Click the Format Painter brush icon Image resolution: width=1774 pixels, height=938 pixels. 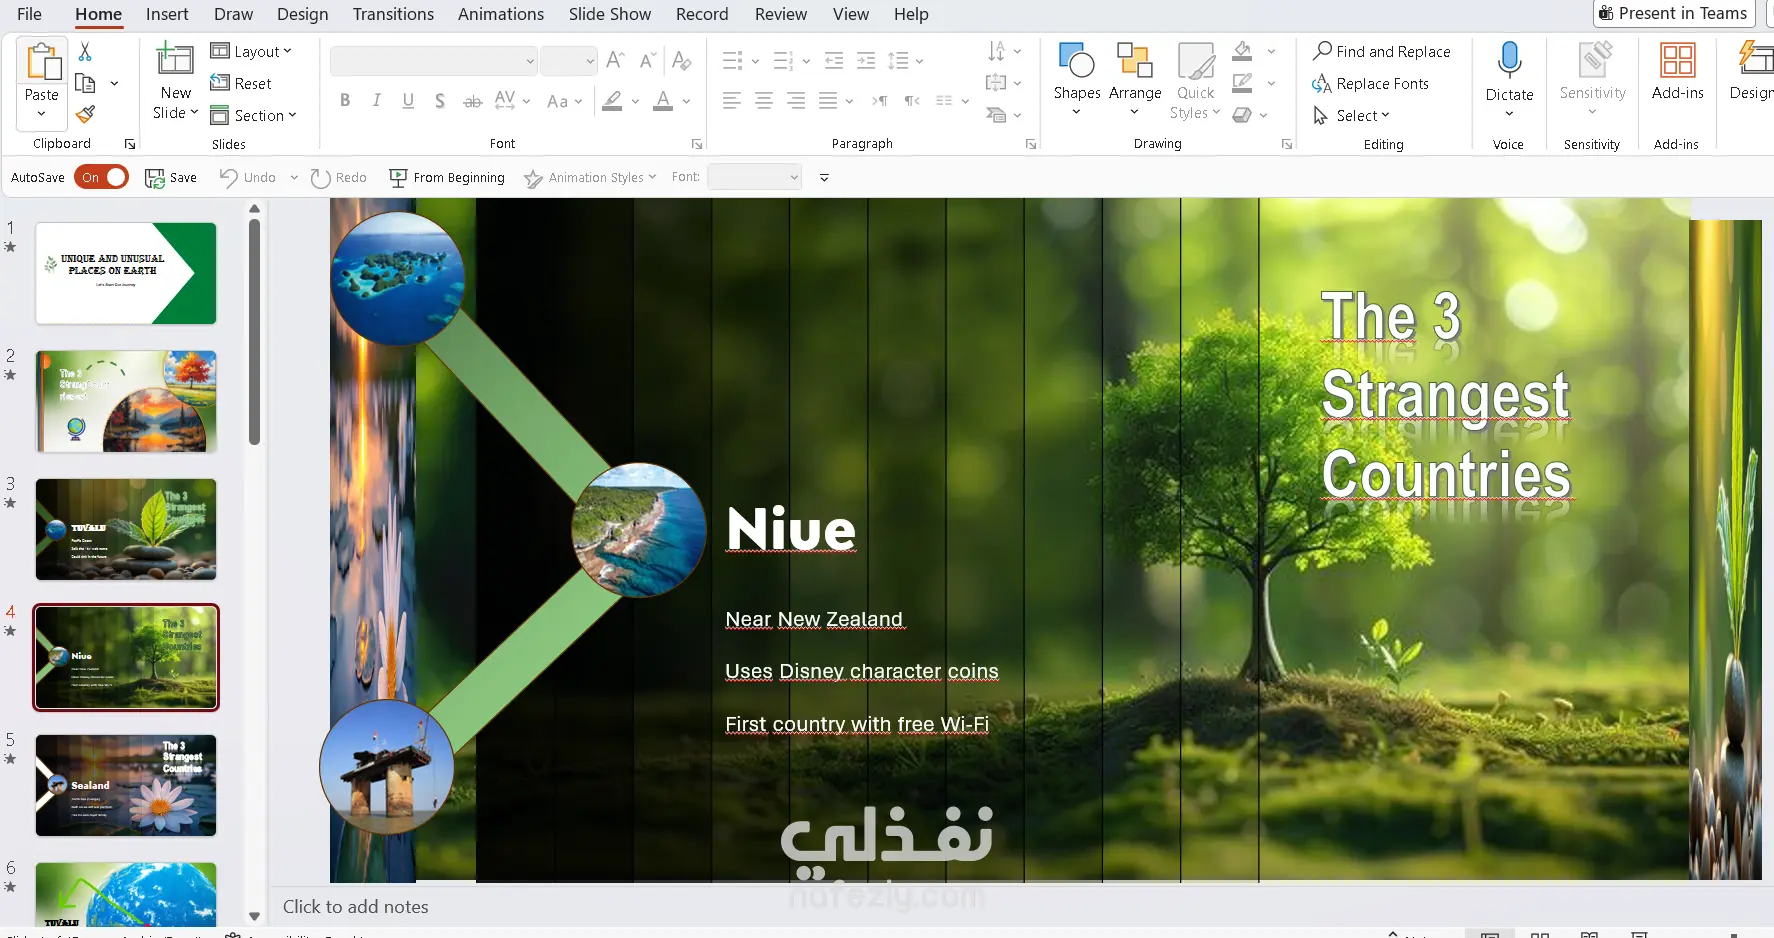tap(86, 114)
